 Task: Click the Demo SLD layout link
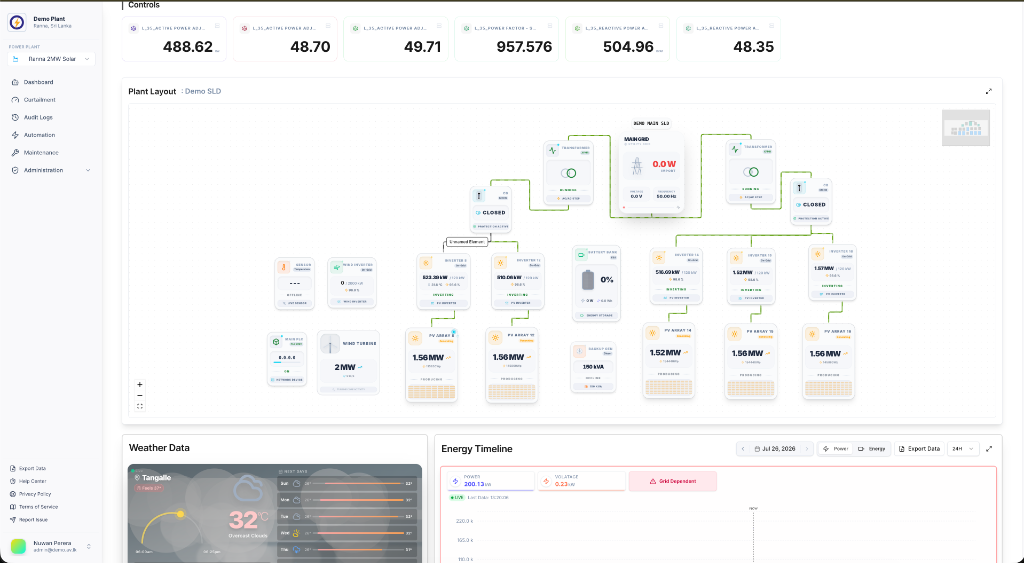[x=203, y=91]
